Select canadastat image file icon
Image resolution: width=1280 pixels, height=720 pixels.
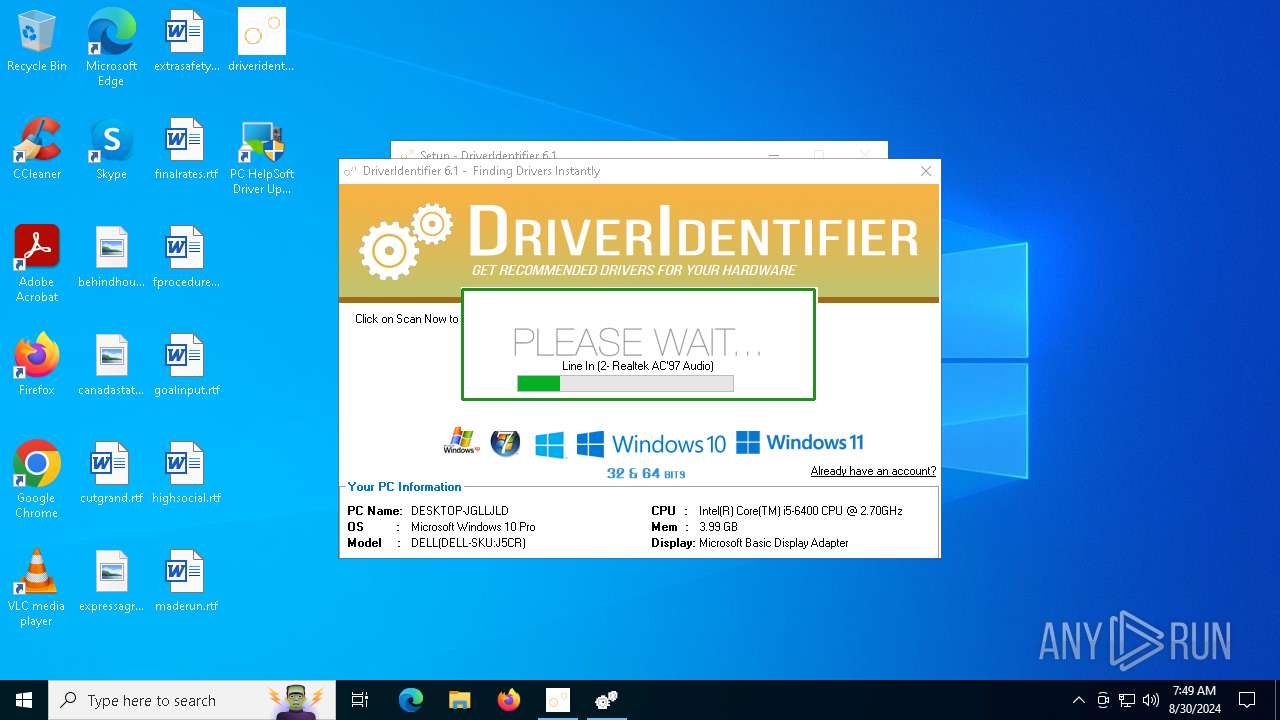tap(111, 366)
